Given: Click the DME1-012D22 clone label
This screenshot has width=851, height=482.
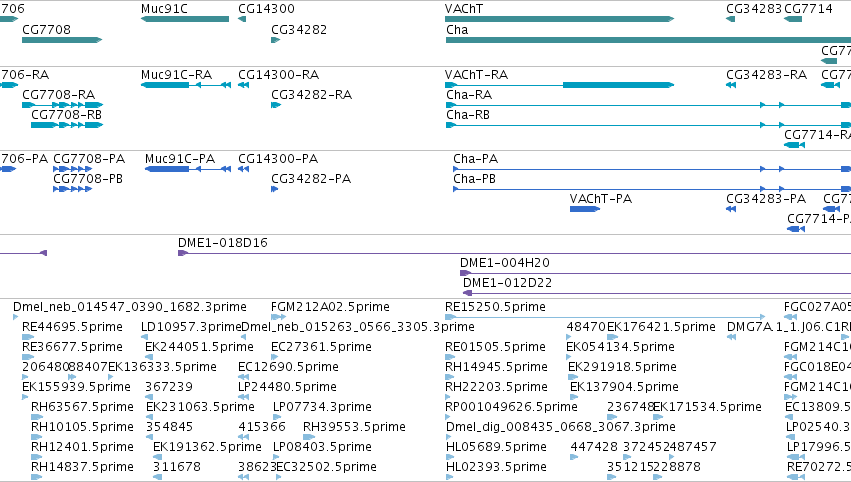Looking at the screenshot, I should pyautogui.click(x=507, y=283).
